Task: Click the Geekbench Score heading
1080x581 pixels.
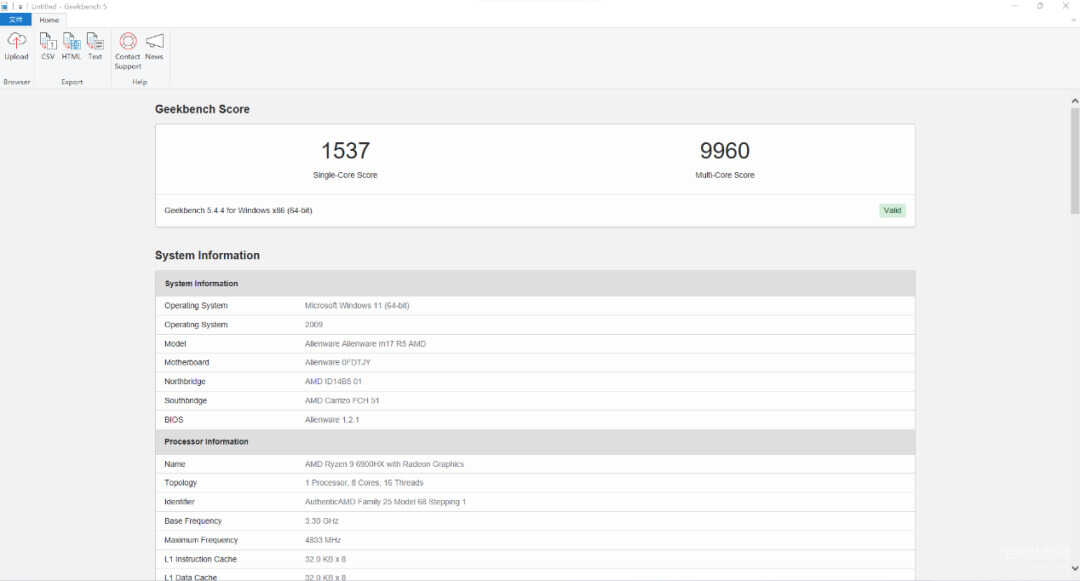Action: (202, 109)
